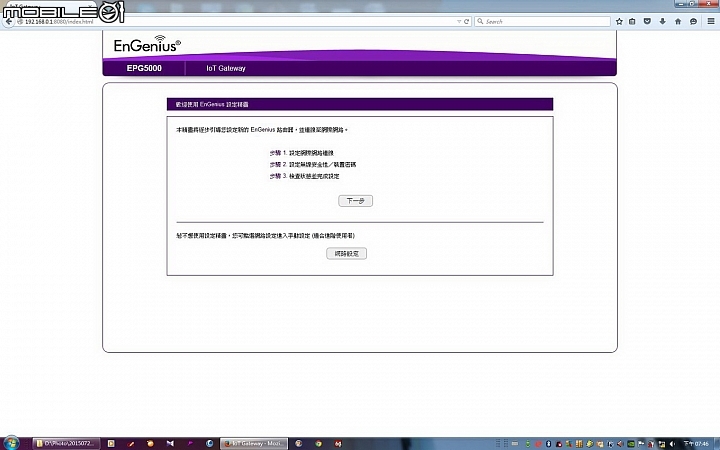The image size is (720, 450).
Task: Click the Action Center flag tray icon
Action: (641, 444)
